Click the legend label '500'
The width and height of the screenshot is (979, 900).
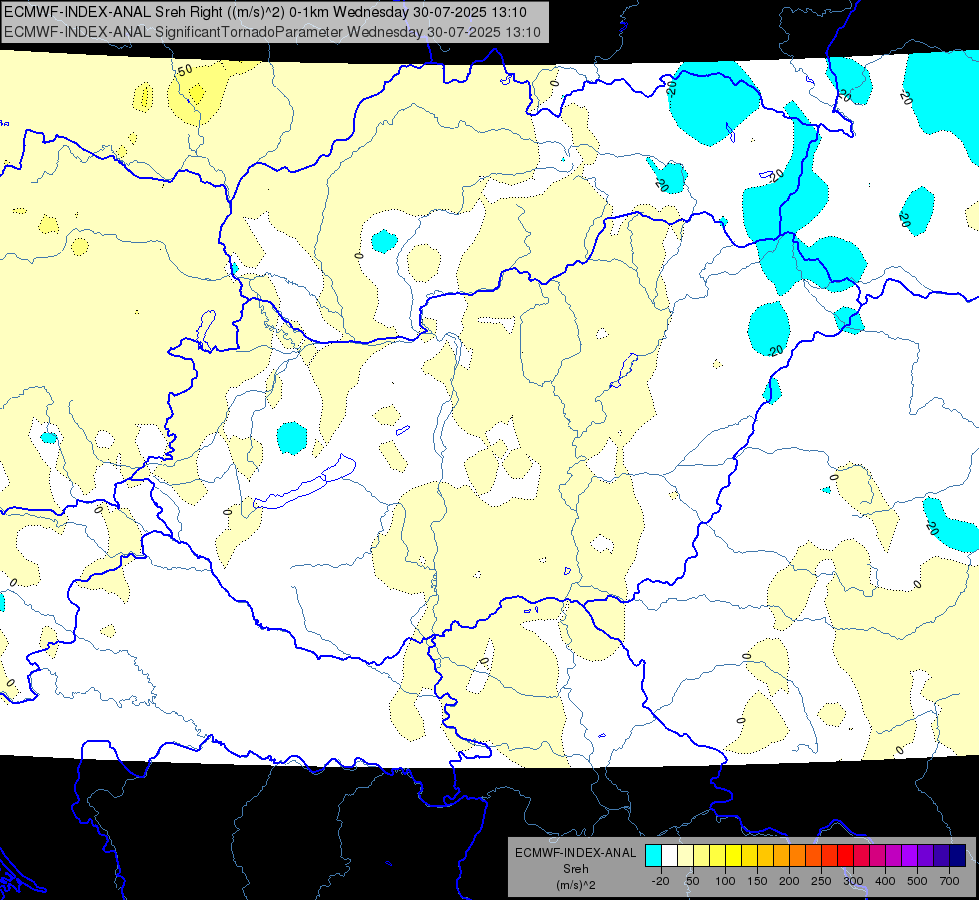click(917, 881)
